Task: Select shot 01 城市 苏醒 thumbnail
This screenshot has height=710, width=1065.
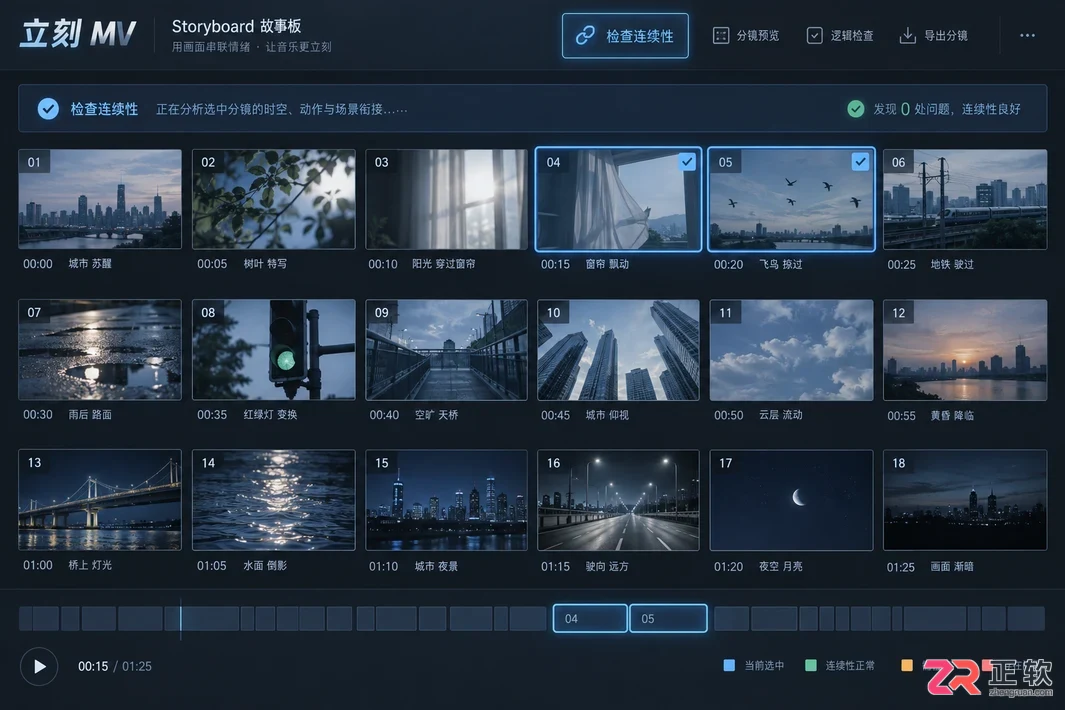Action: click(100, 199)
